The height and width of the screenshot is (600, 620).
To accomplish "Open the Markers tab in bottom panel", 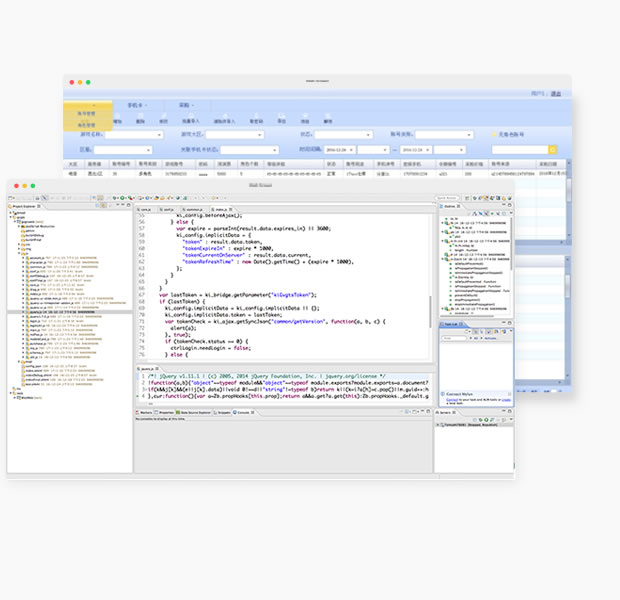I will 144,413.
